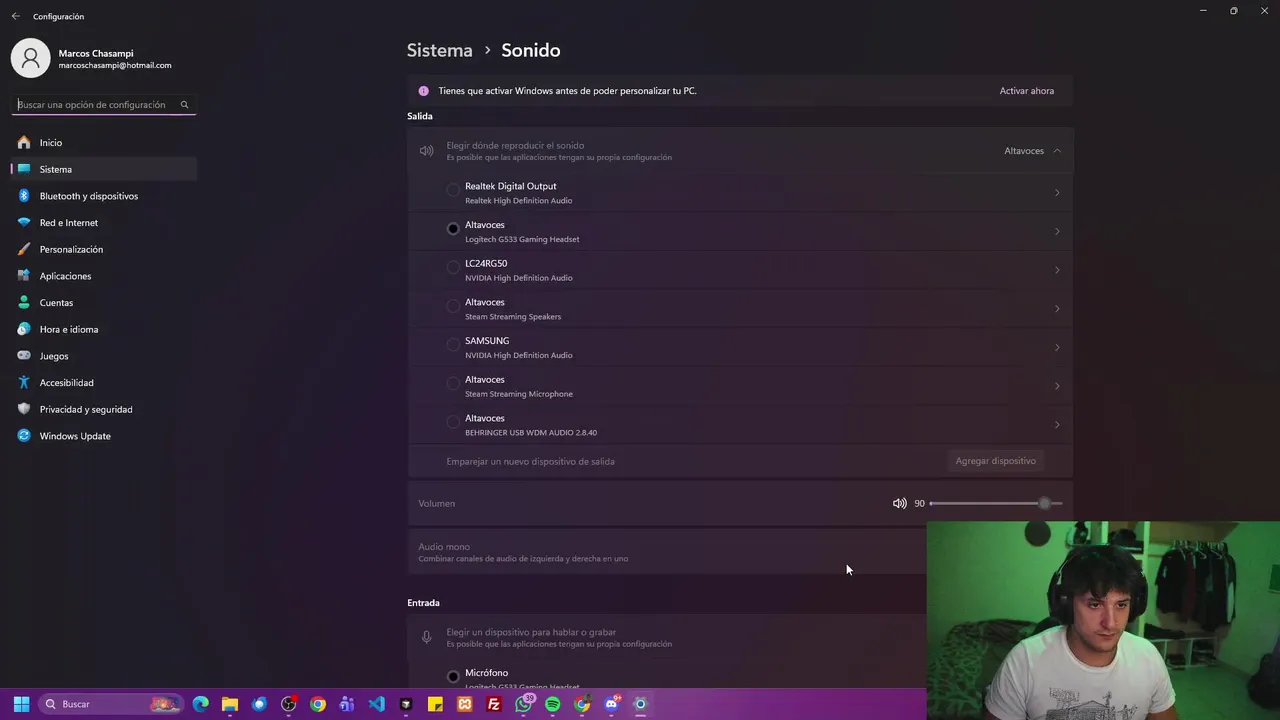Screen dimensions: 1280x720
Task: Open Inicio in settings sidebar
Action: [104, 143]
